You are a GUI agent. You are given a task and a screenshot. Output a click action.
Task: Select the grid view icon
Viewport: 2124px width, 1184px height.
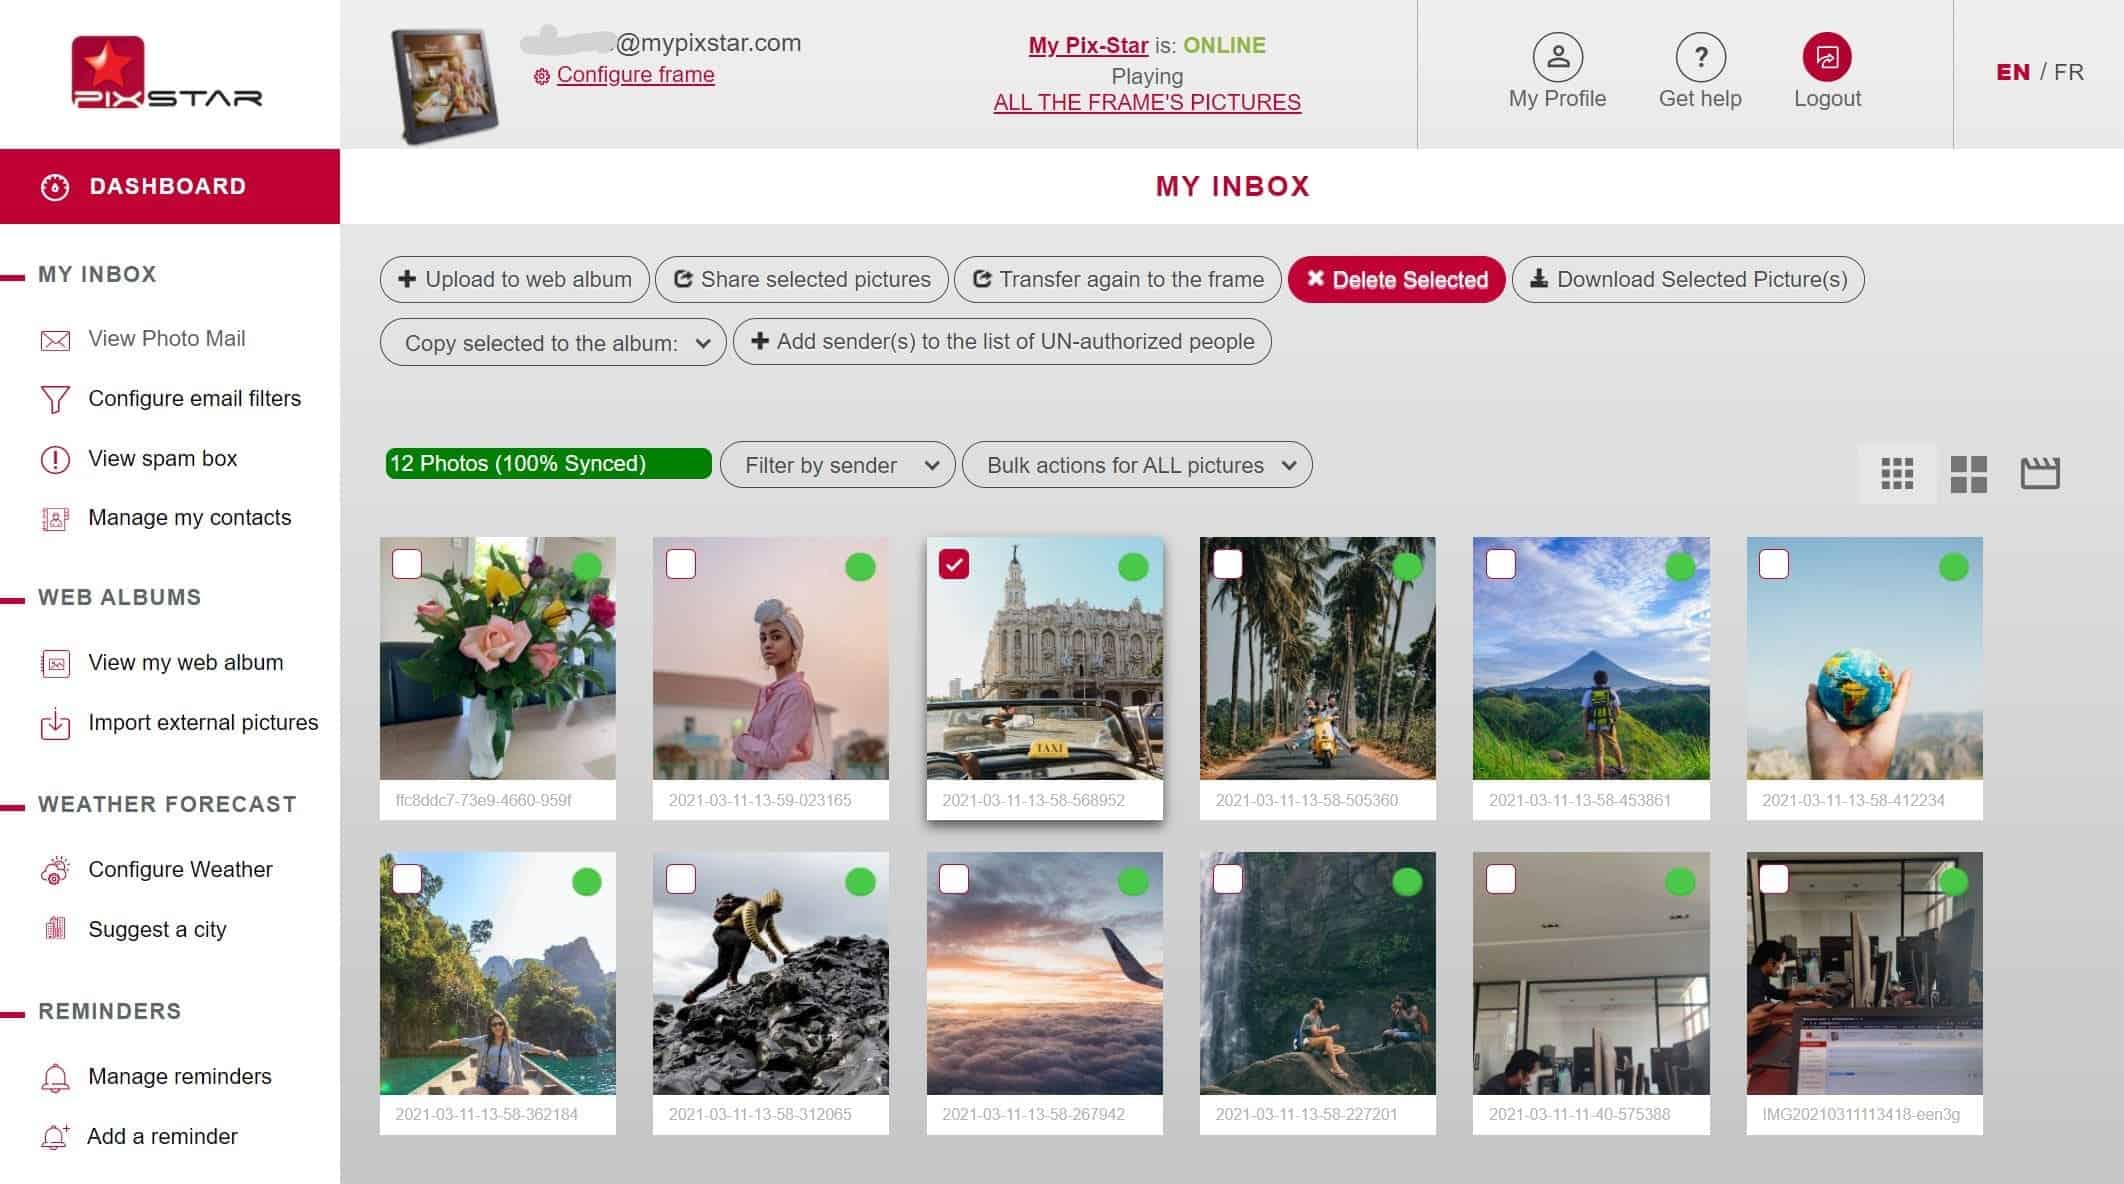pyautogui.click(x=1897, y=472)
